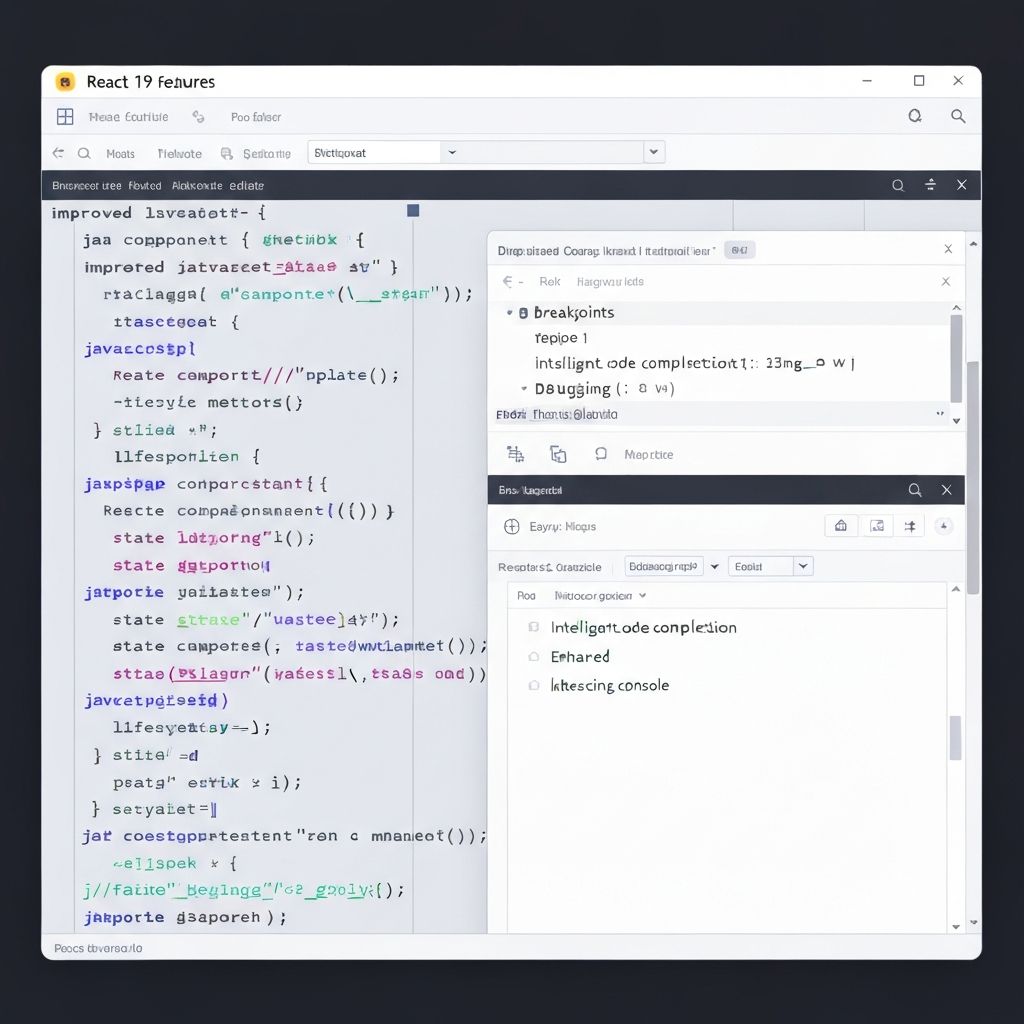Click the Mapctice button

[x=648, y=455]
